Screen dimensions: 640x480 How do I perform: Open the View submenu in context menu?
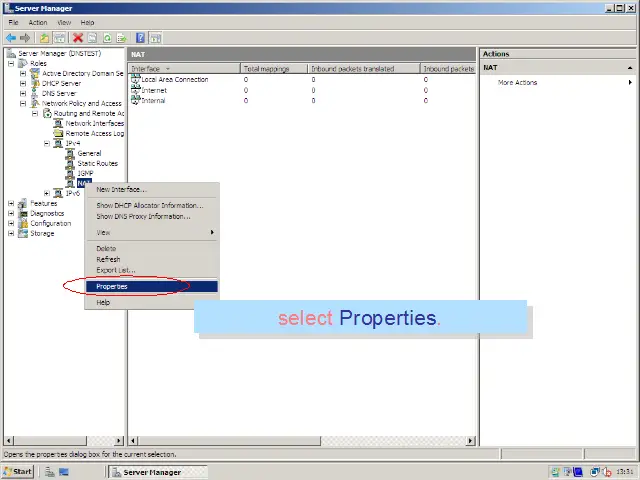(104, 232)
